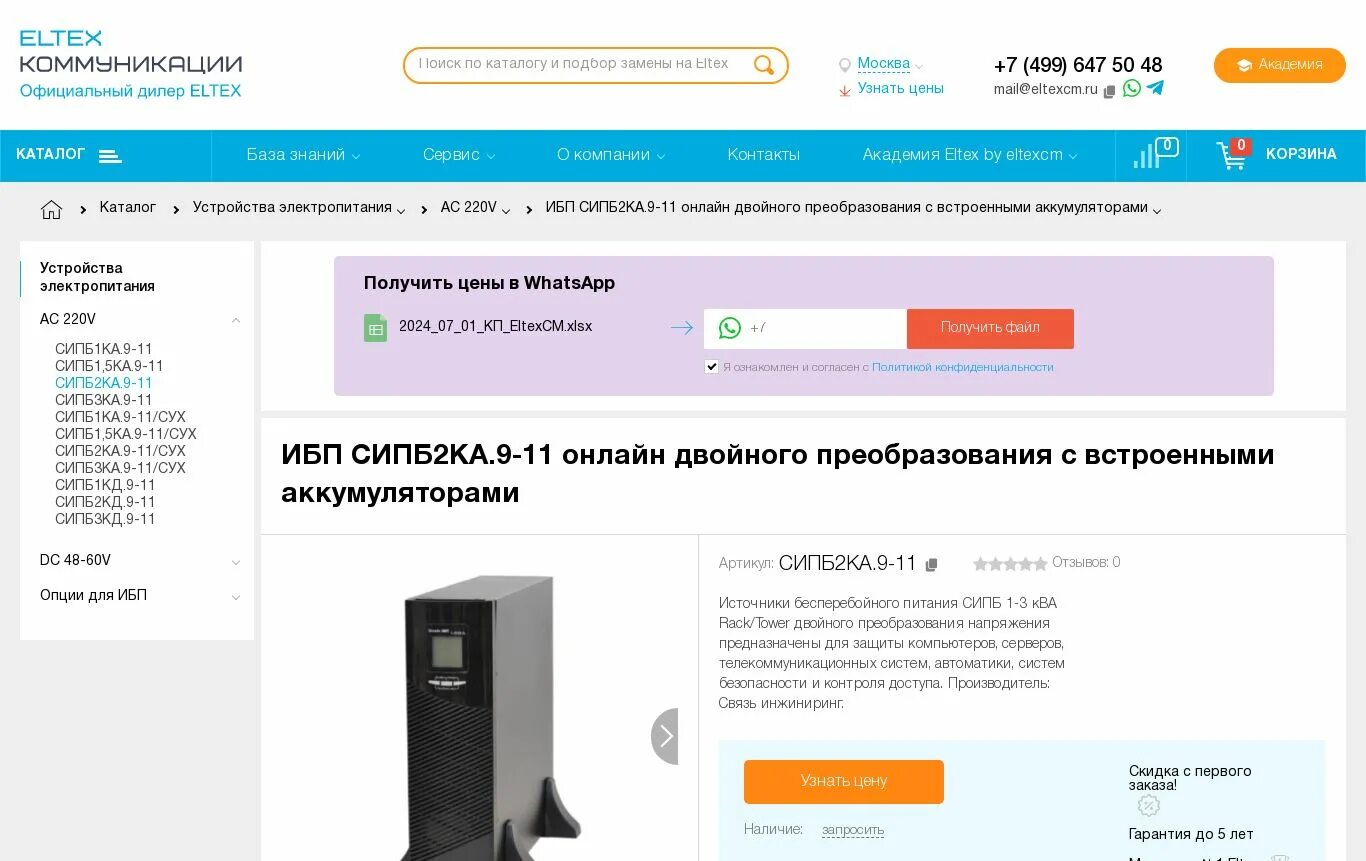
Task: Expand Опции для ИБП section
Action: 236,597
